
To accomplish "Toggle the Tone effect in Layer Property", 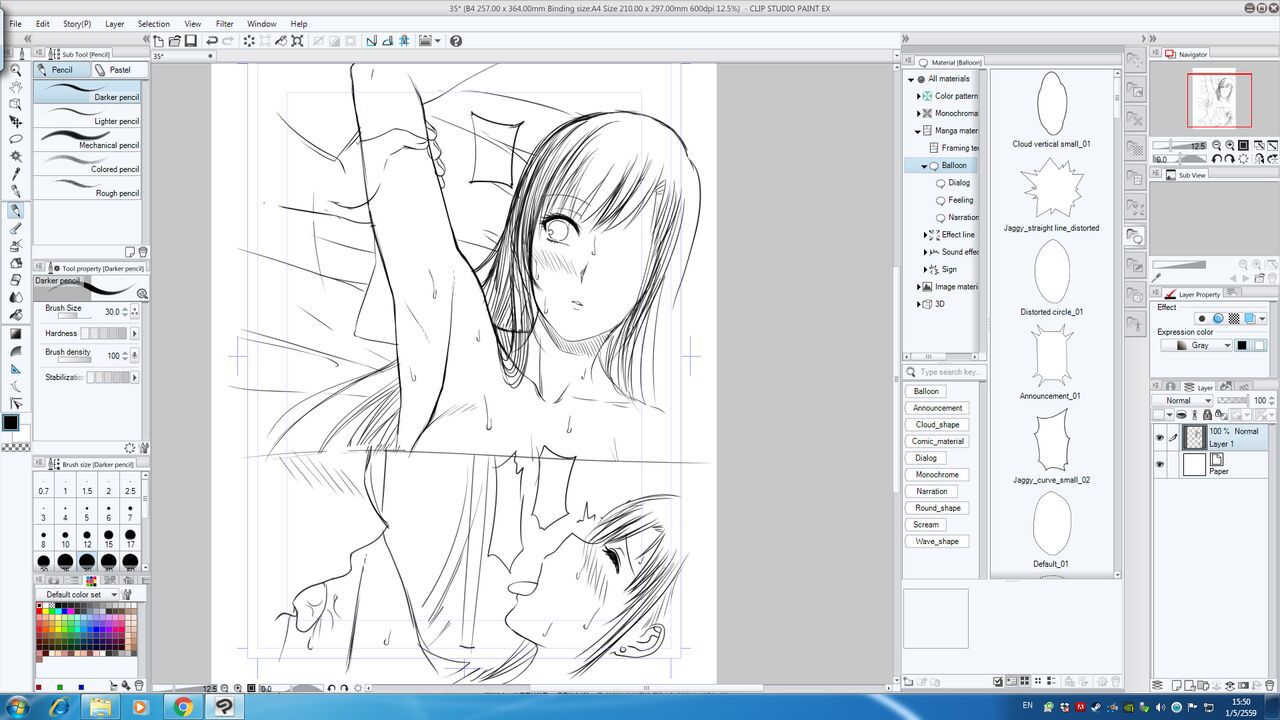I will point(1234,319).
